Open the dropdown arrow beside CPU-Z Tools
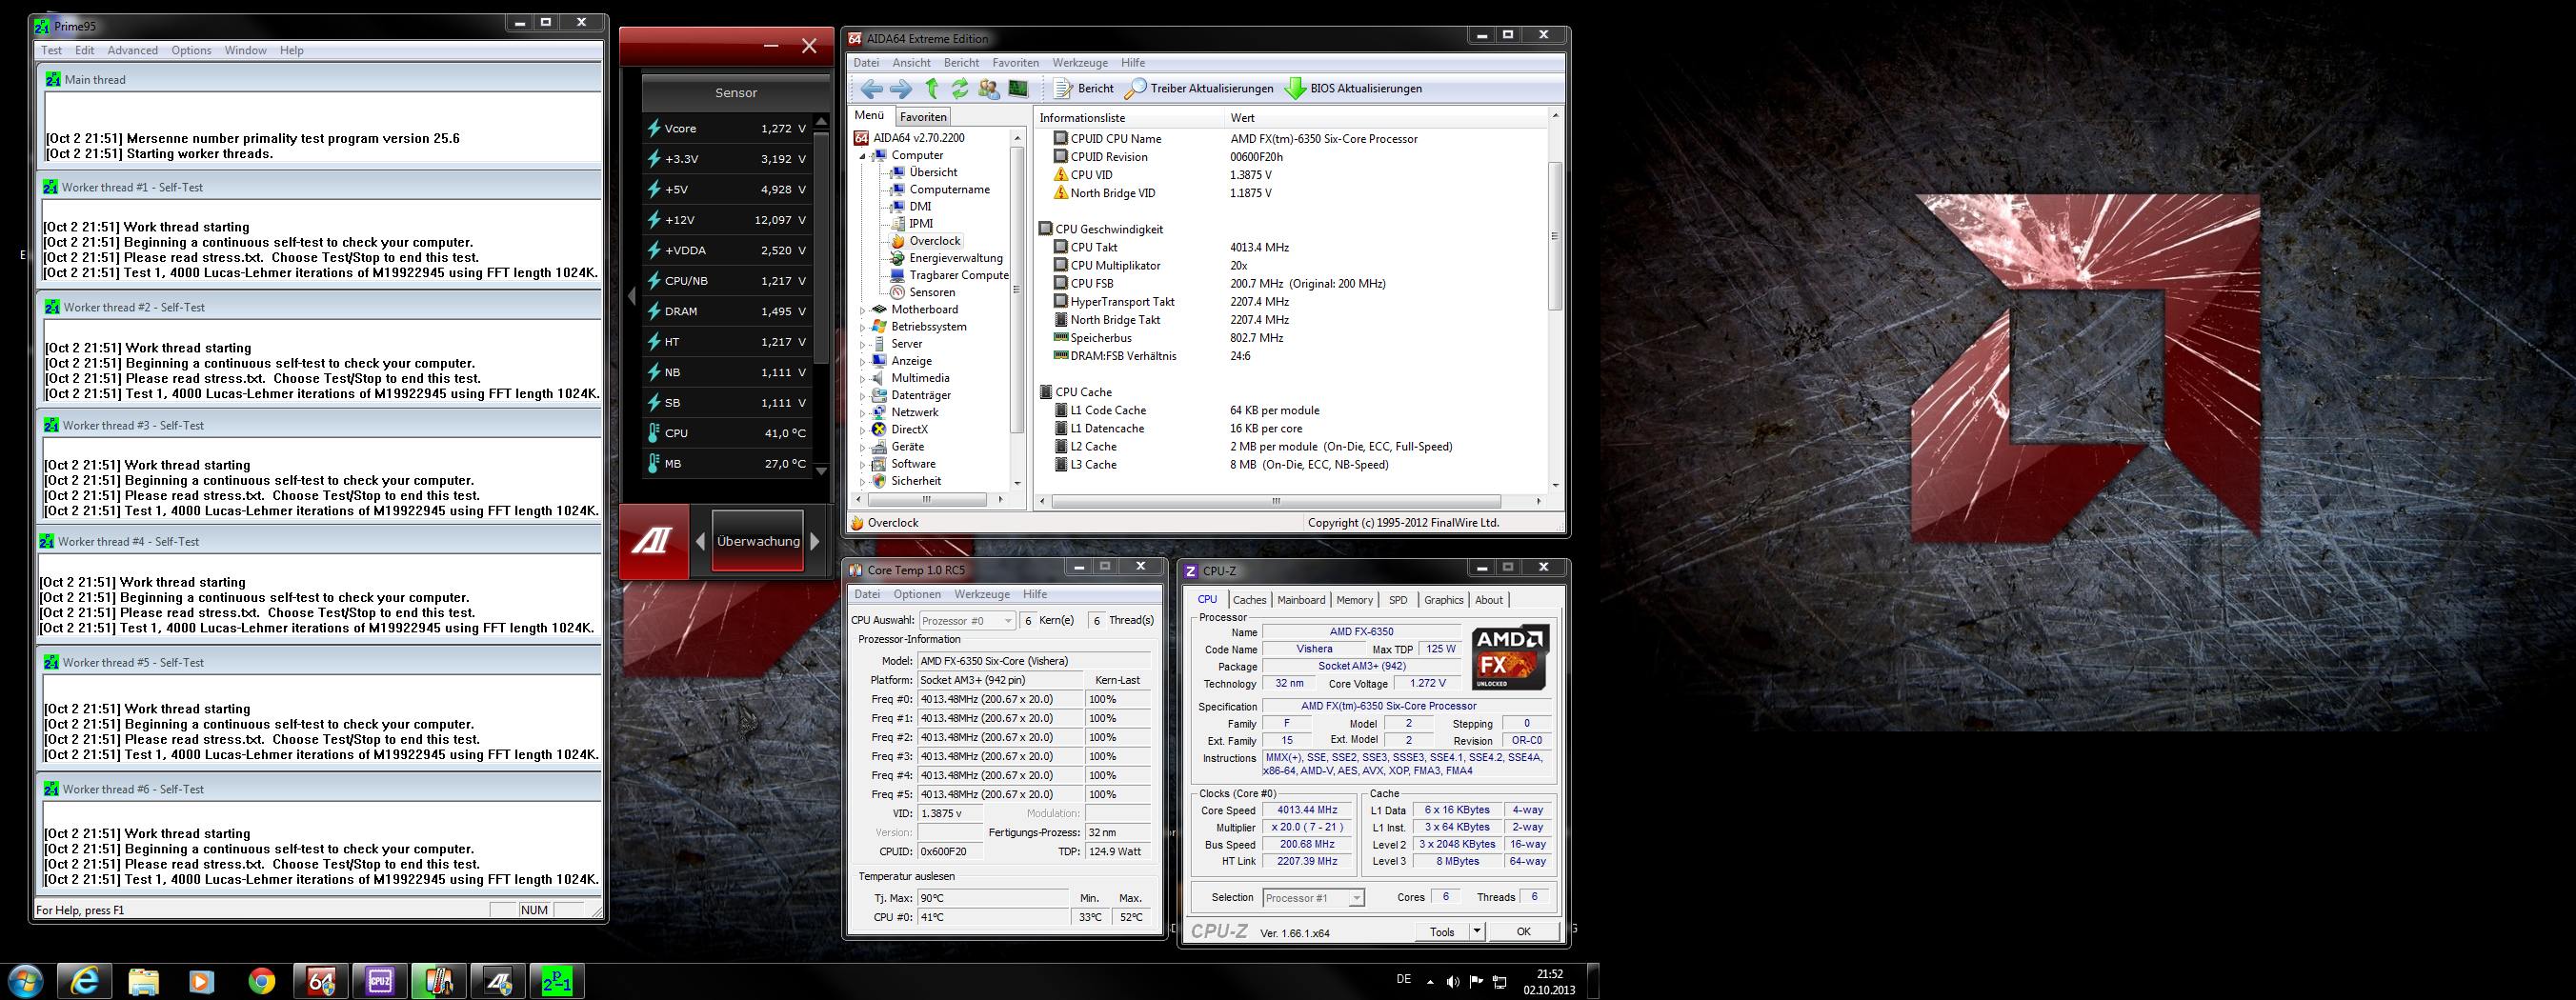Image resolution: width=2576 pixels, height=1000 pixels. (x=1477, y=931)
